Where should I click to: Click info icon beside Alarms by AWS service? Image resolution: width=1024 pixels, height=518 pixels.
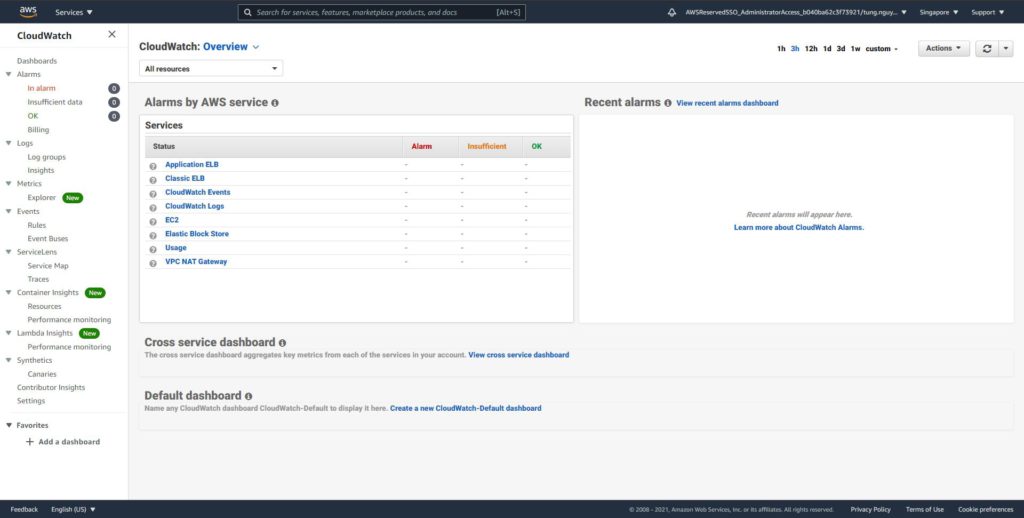click(275, 103)
